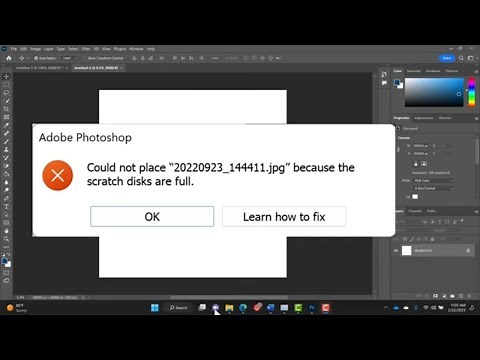Show hidden system tray icons chevron

click(x=386, y=308)
